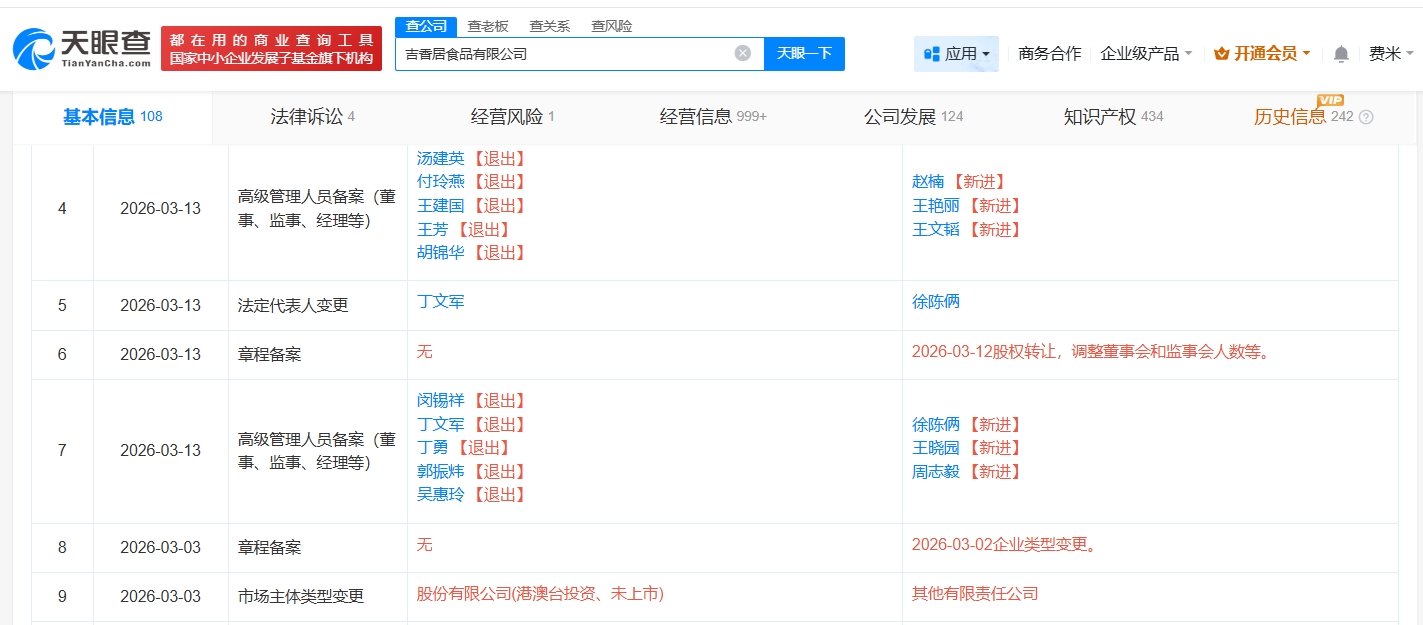The height and width of the screenshot is (625, 1423).
Task: Click the 应用 apps grid icon
Action: [931, 54]
